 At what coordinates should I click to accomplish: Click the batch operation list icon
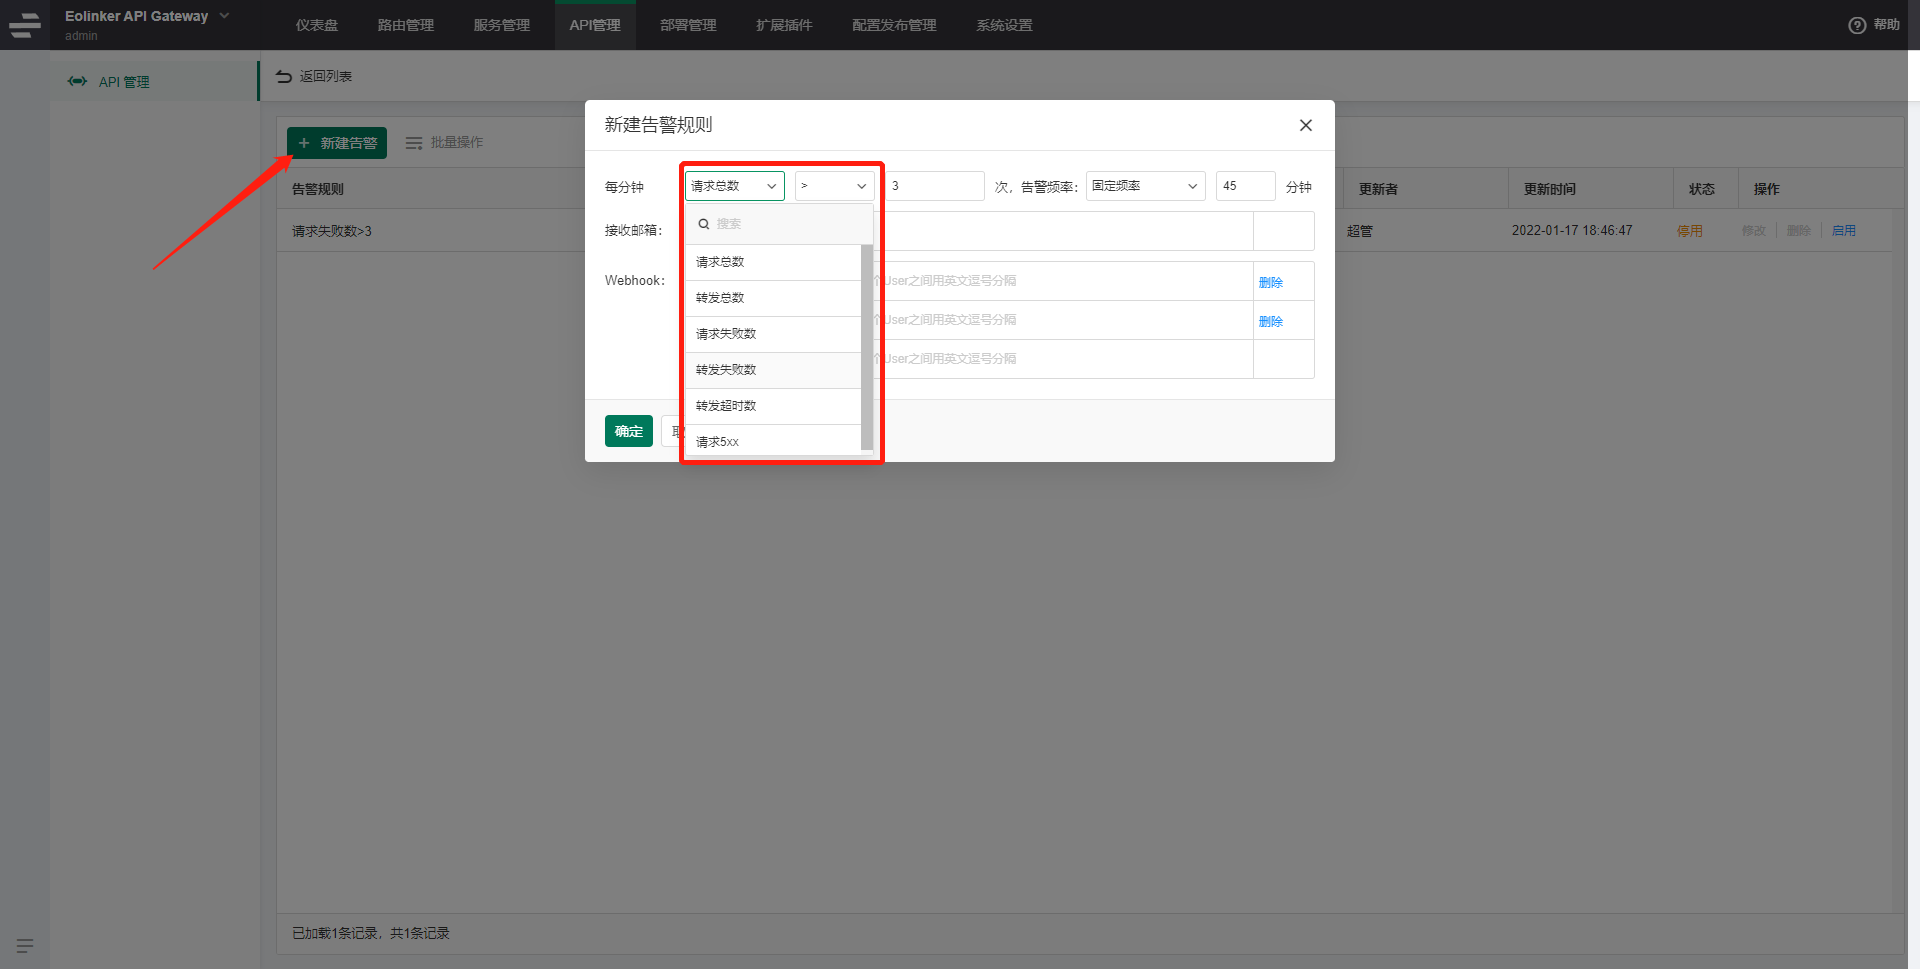click(413, 143)
